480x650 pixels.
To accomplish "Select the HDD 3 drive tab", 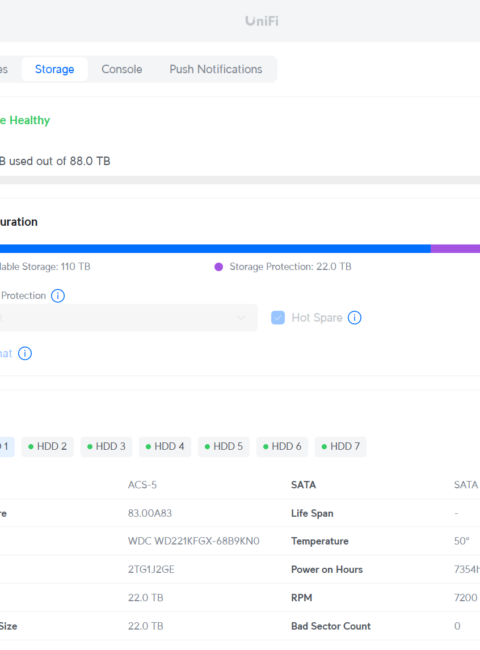I will (x=106, y=446).
